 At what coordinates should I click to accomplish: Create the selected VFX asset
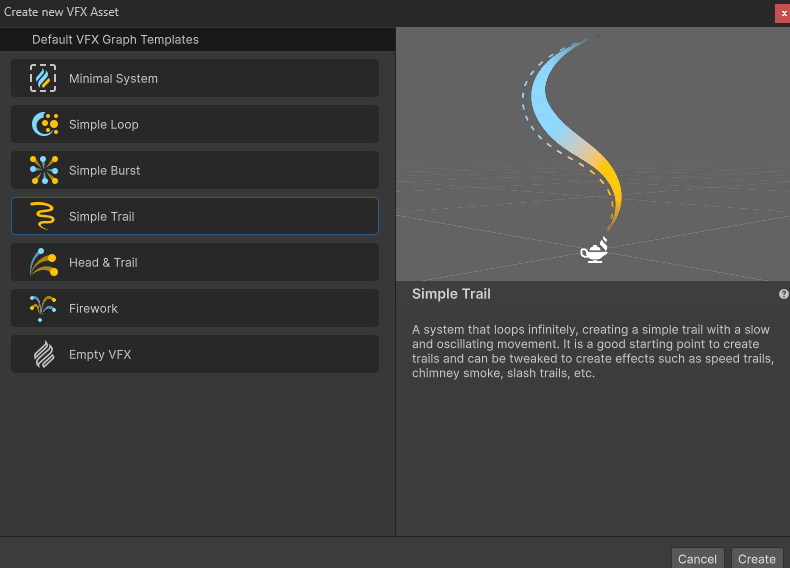(x=757, y=558)
